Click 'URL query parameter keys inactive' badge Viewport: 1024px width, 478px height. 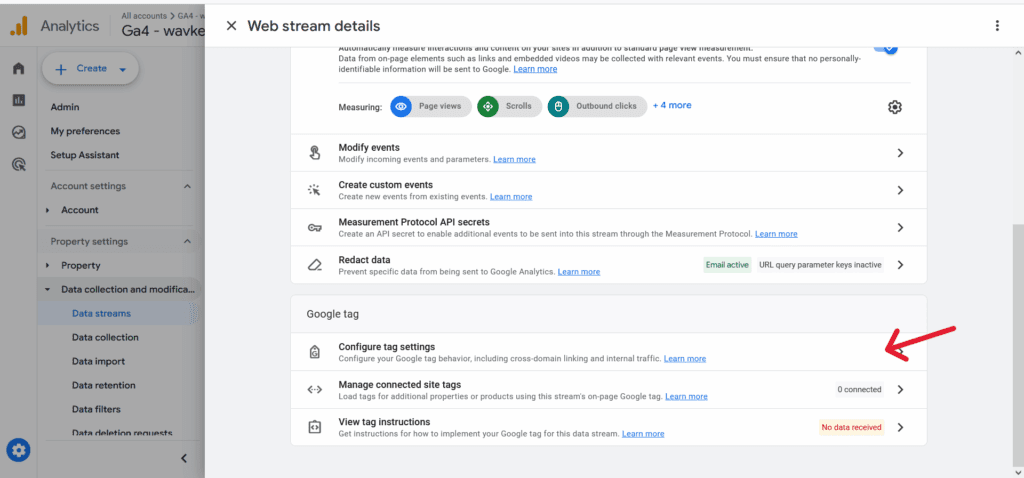[x=820, y=265]
